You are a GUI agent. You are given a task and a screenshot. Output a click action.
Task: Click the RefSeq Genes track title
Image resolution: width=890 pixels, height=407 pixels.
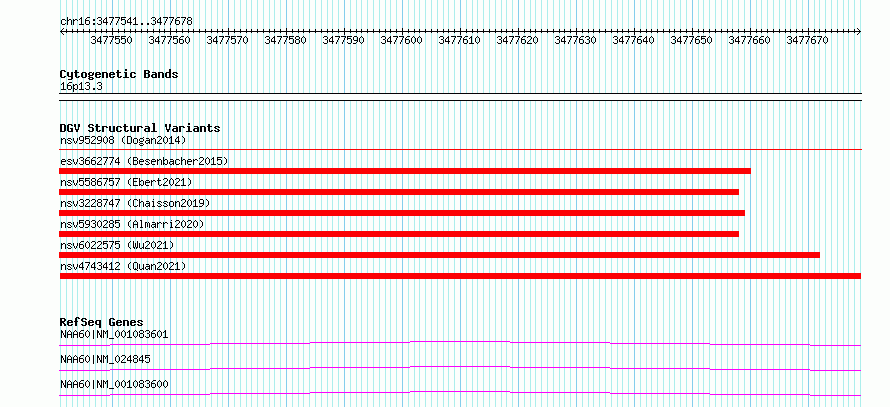tap(102, 322)
